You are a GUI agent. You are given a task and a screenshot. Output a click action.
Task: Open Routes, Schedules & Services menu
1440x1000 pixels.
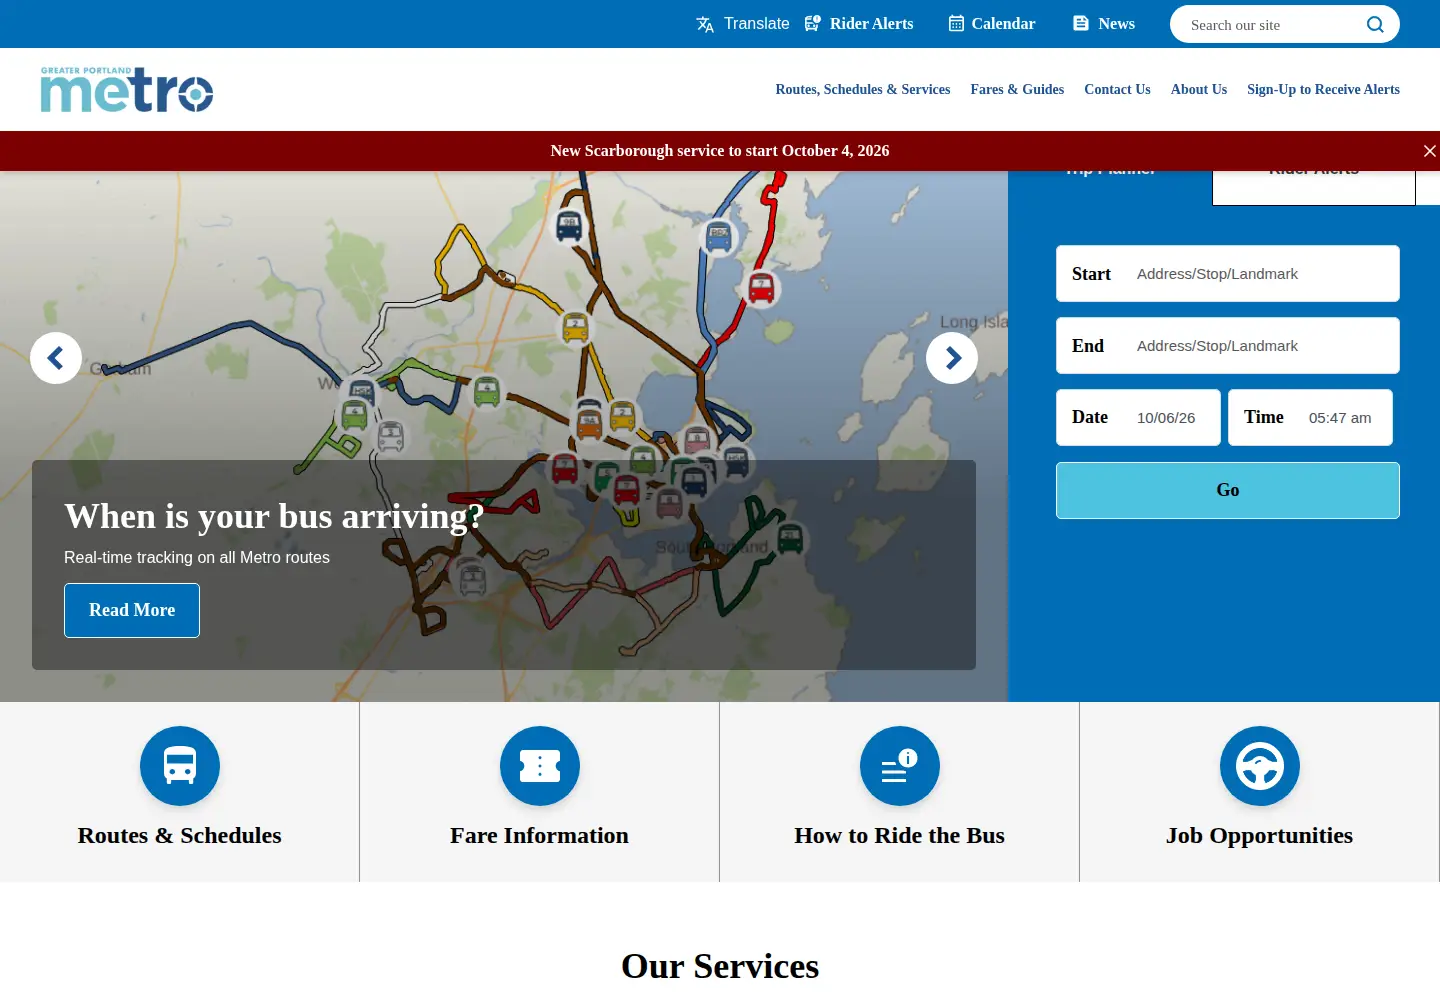click(x=863, y=89)
